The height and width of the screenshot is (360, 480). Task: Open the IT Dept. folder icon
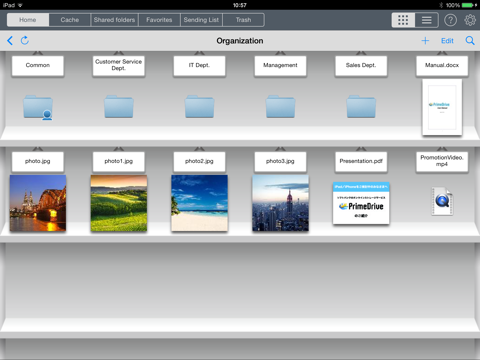199,106
